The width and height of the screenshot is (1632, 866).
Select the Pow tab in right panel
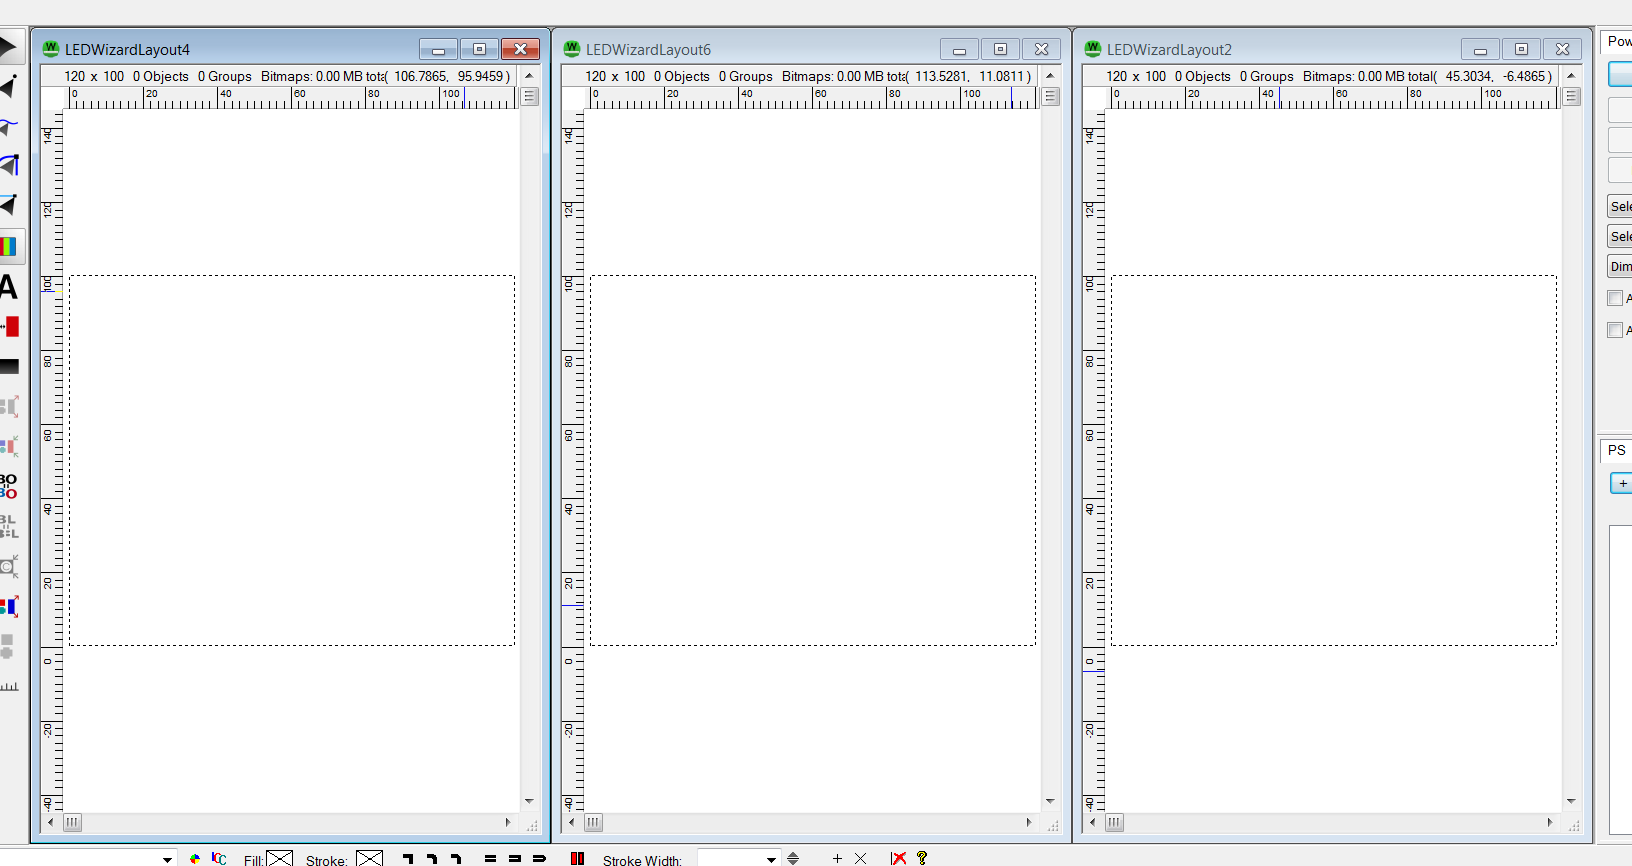coord(1618,41)
